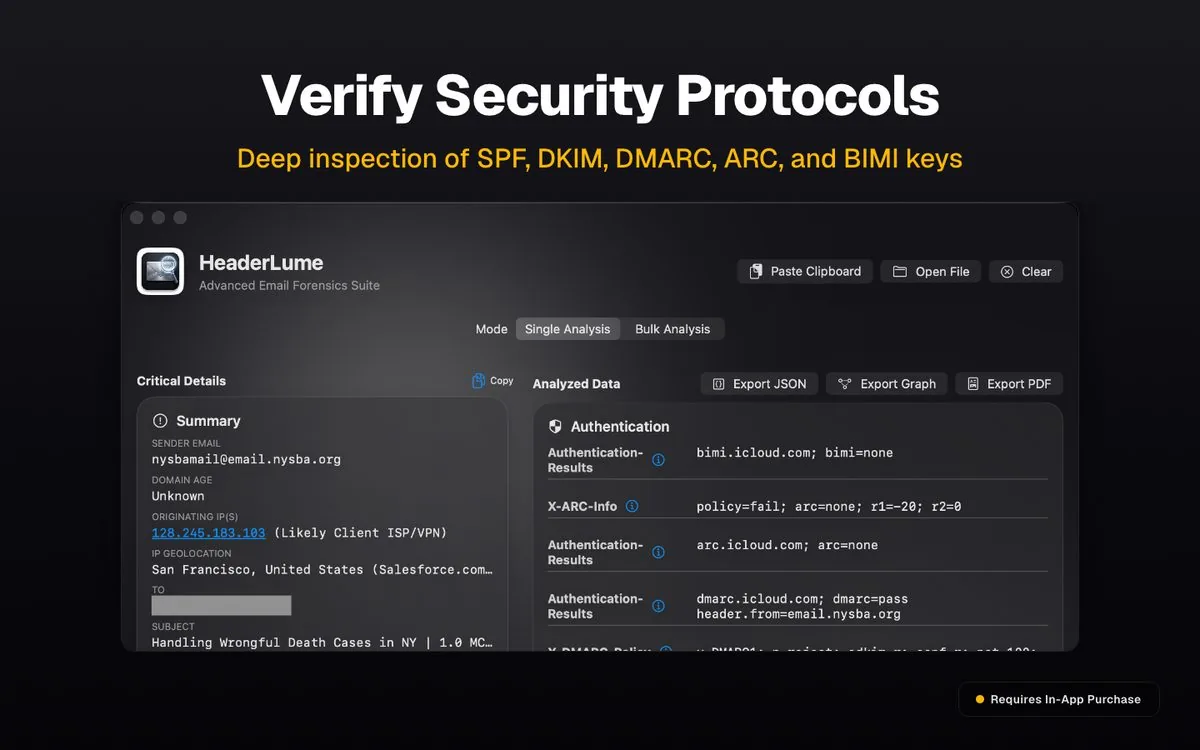Click the Export JSON button

[x=759, y=384]
